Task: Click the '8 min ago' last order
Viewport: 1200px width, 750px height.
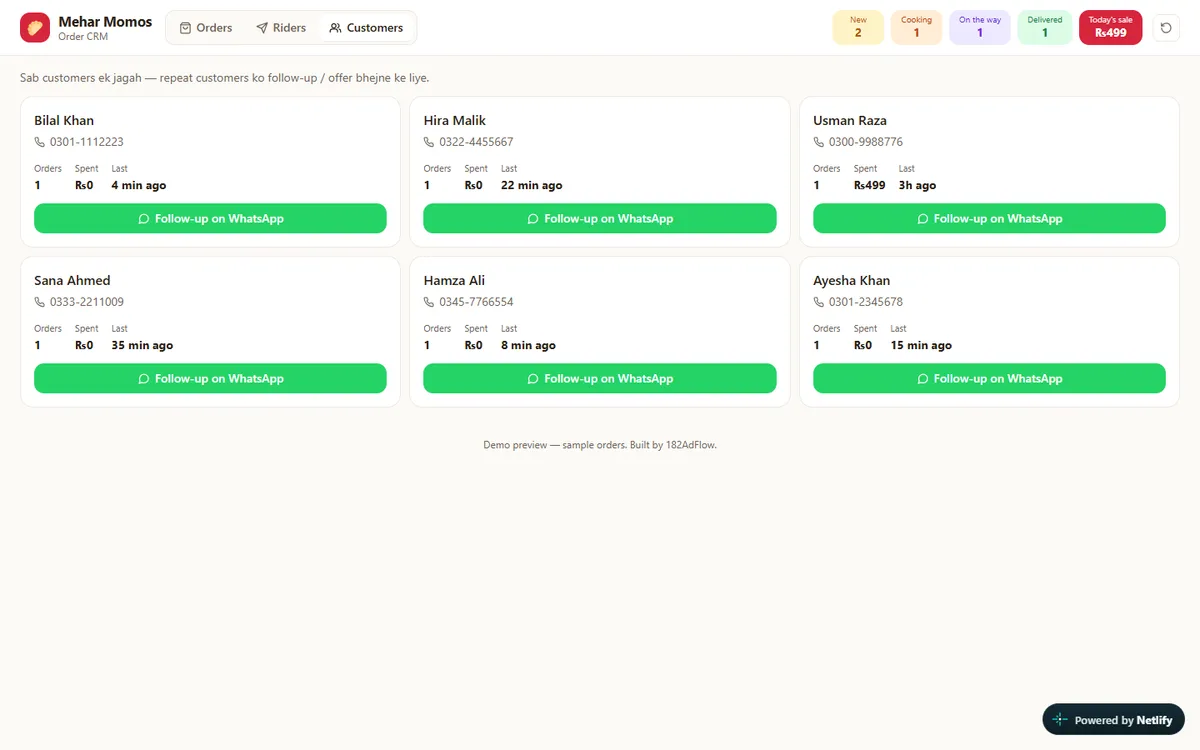Action: pyautogui.click(x=528, y=345)
